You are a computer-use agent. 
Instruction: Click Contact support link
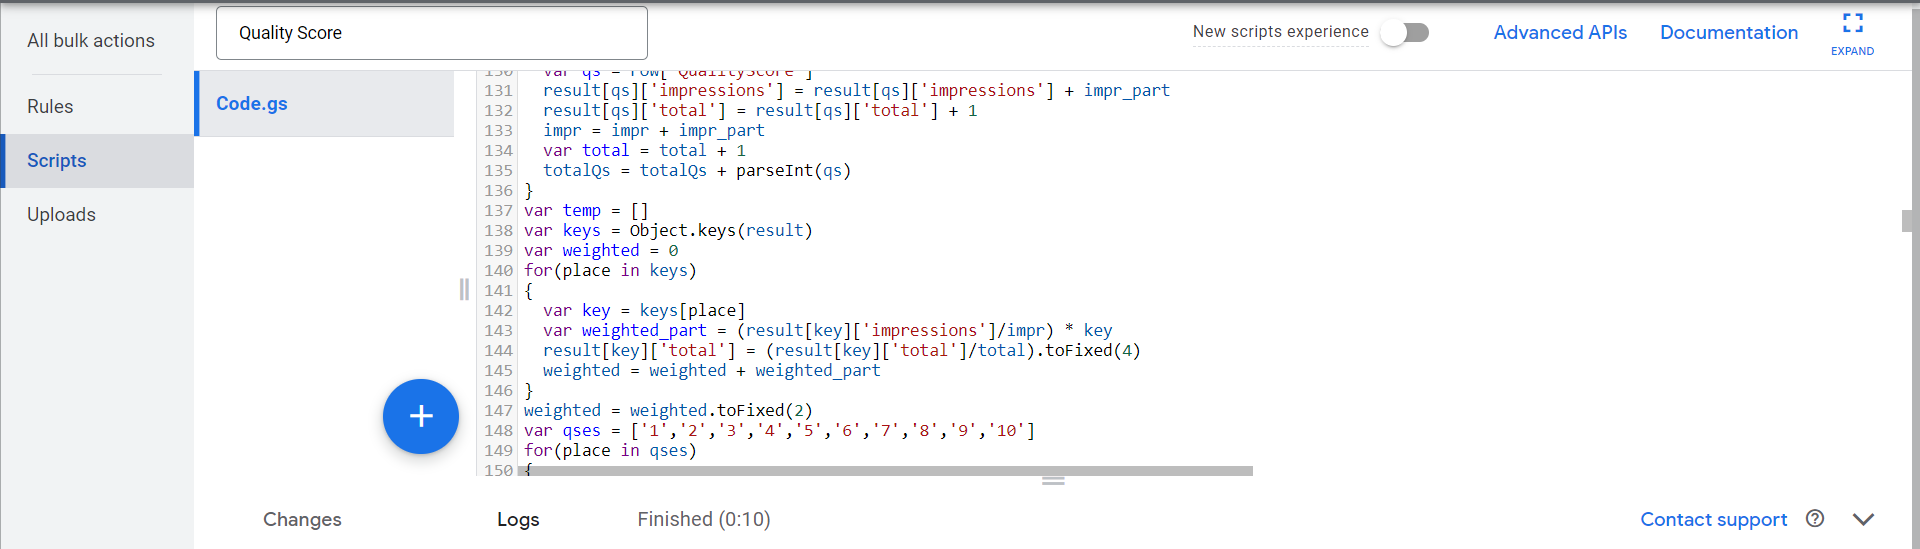[1714, 519]
